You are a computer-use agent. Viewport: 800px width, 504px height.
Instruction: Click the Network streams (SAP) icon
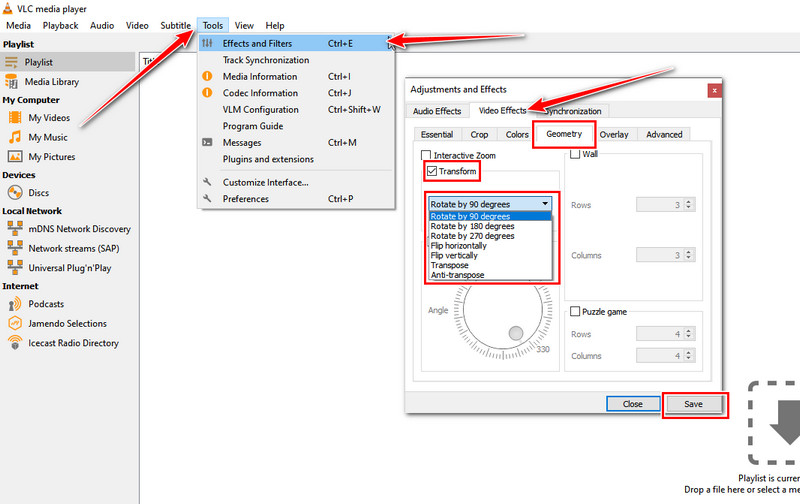tap(15, 248)
